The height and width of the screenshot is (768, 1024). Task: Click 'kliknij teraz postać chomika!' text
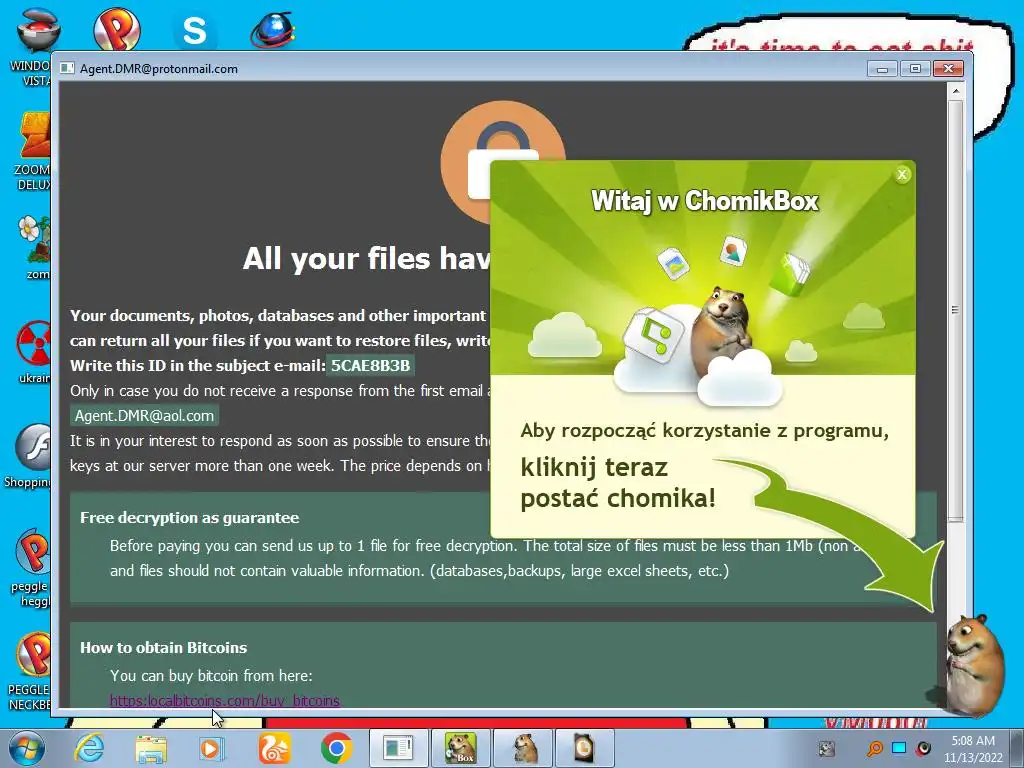tap(618, 483)
